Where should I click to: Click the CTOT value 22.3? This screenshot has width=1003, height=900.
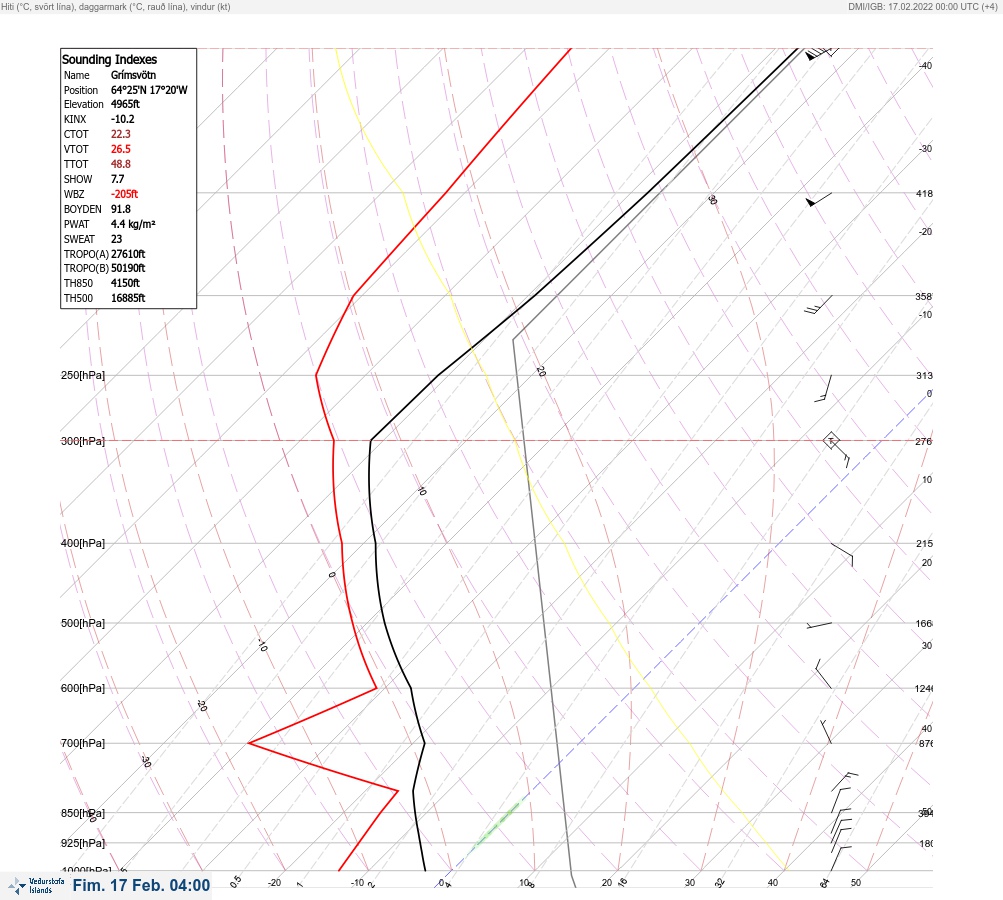120,134
